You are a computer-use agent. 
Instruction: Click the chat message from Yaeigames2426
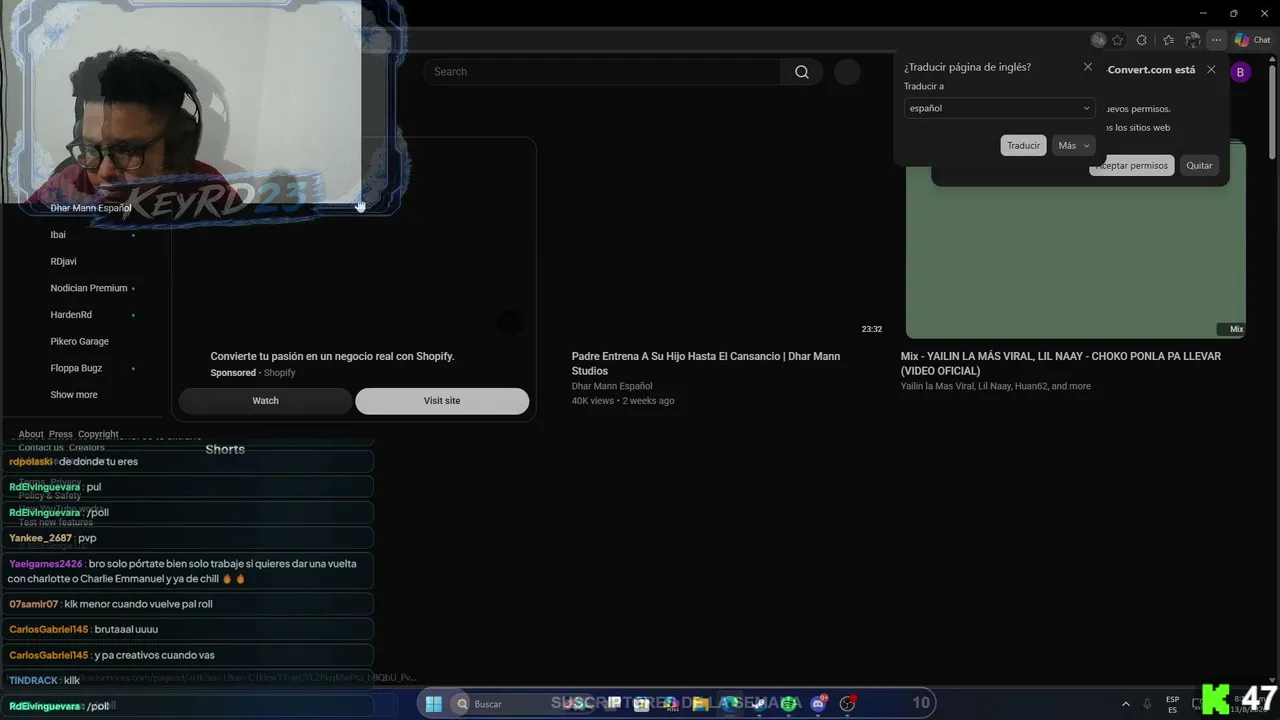click(x=188, y=571)
